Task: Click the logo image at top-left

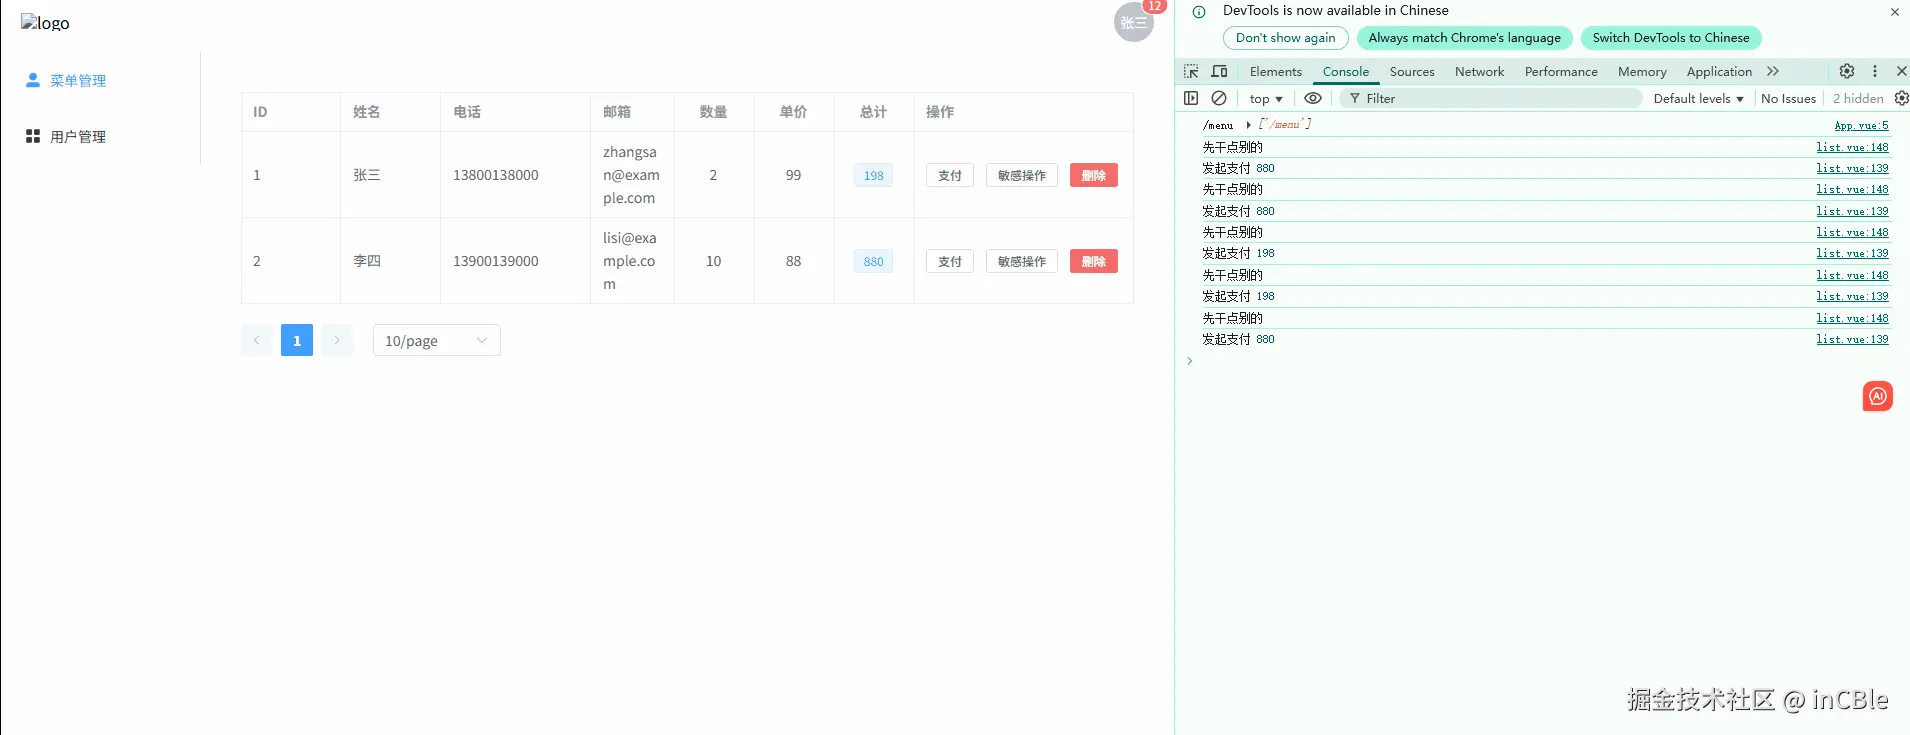Action: coord(45,23)
